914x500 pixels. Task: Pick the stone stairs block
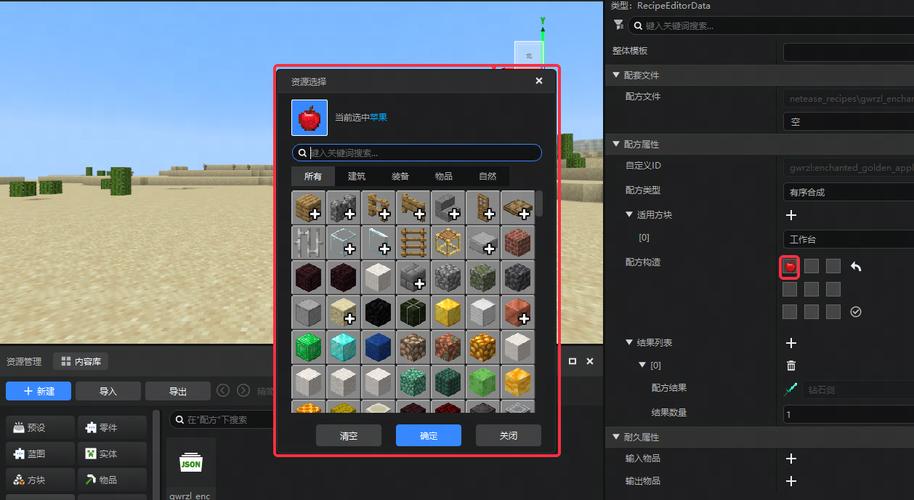(448, 207)
